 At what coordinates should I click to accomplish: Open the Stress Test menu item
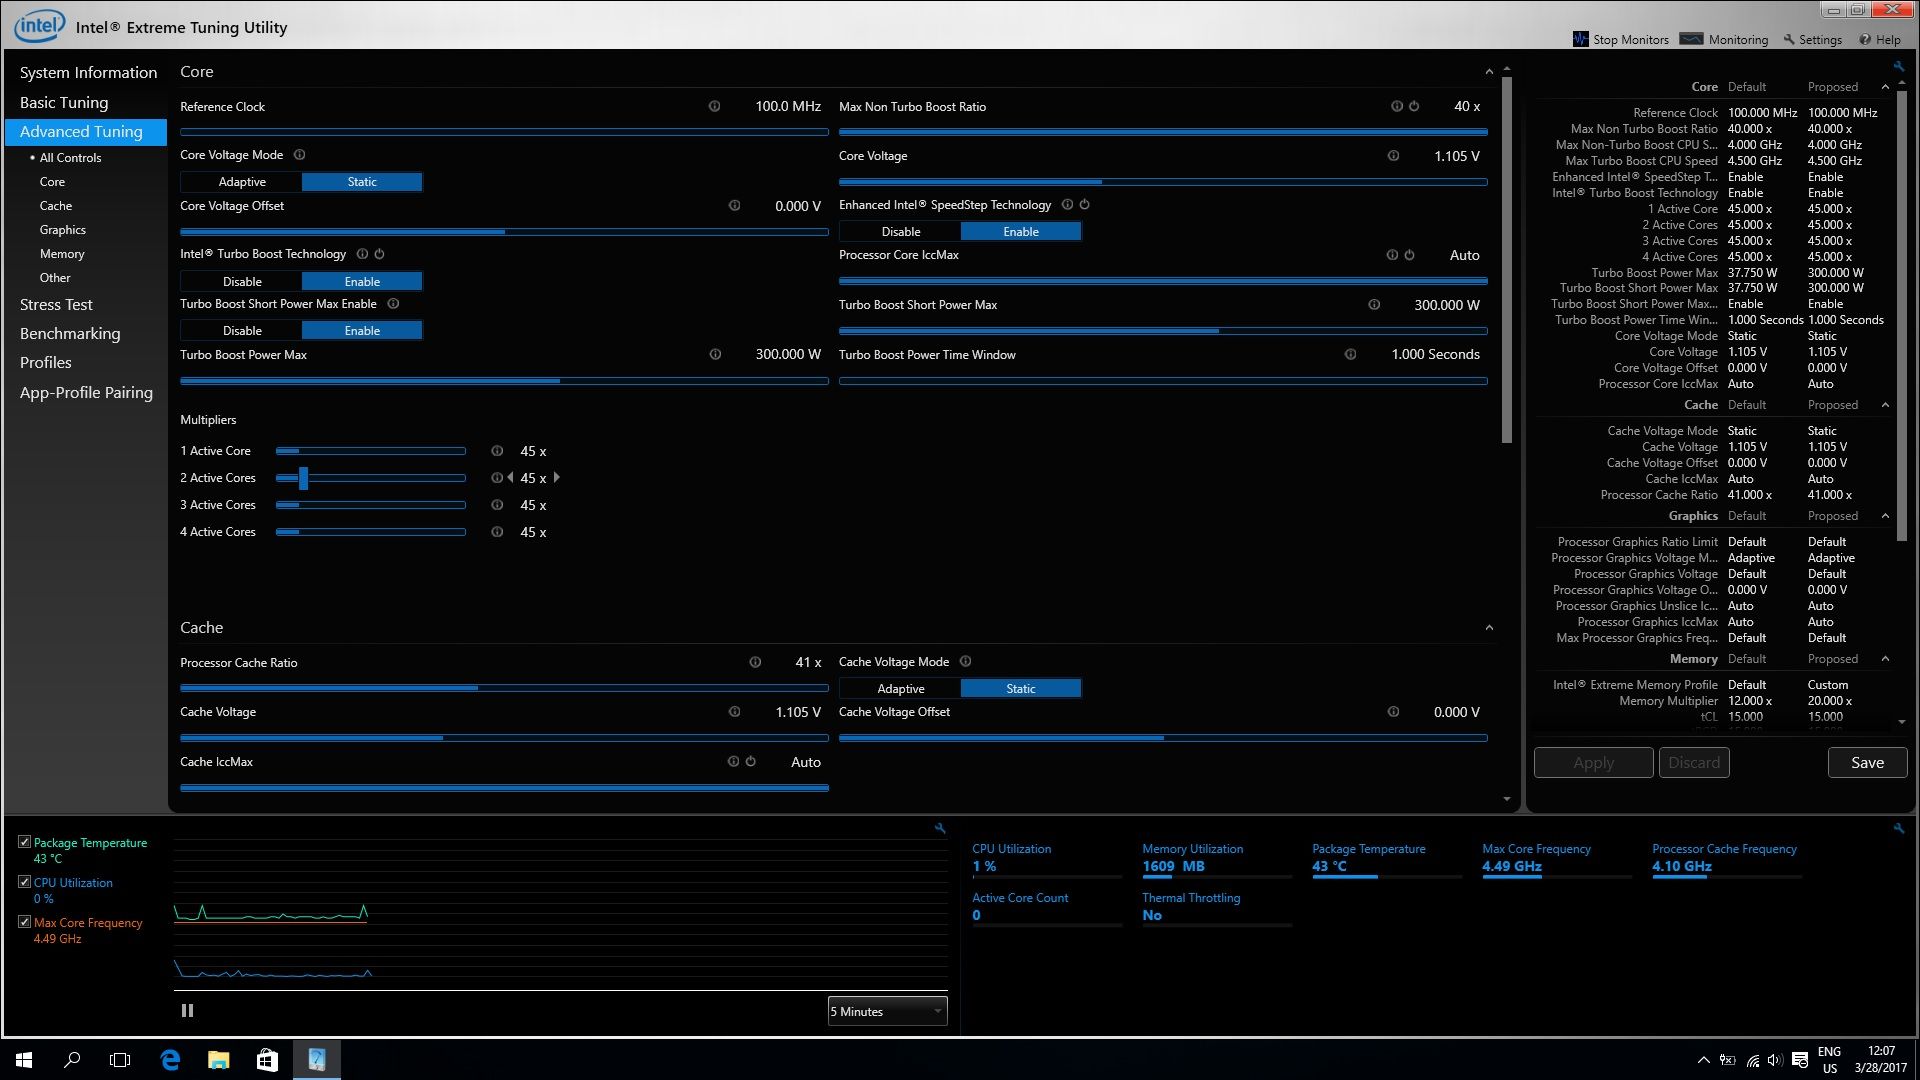click(56, 305)
